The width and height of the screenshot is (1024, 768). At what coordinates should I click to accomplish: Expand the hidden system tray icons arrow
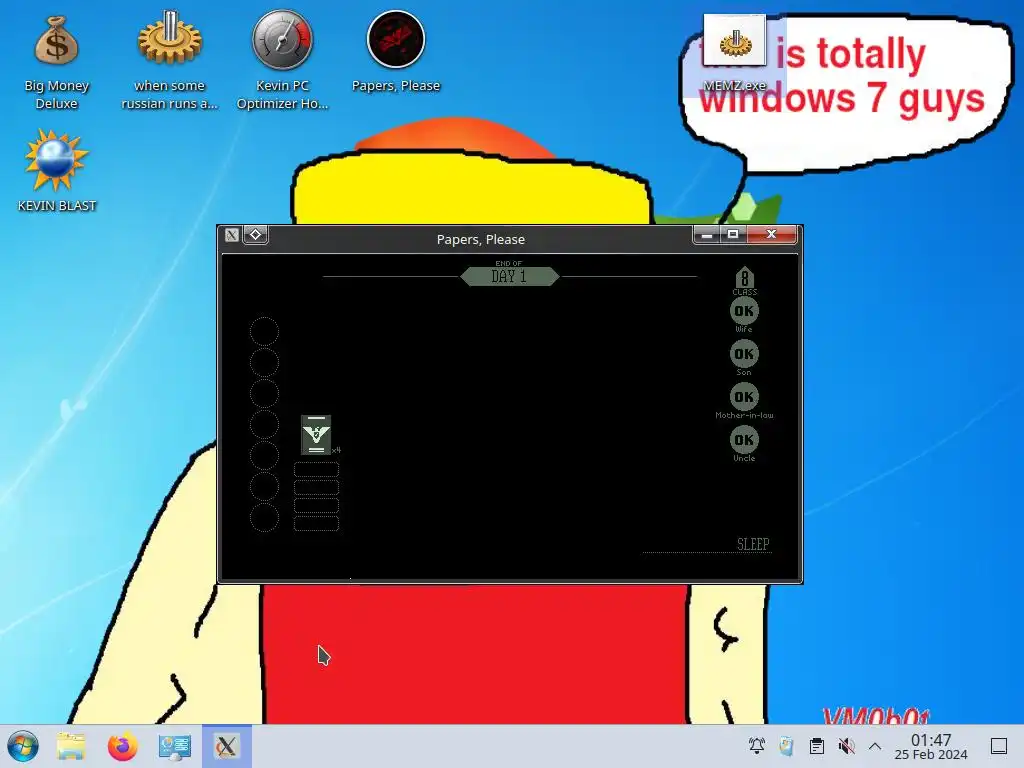[x=875, y=746]
